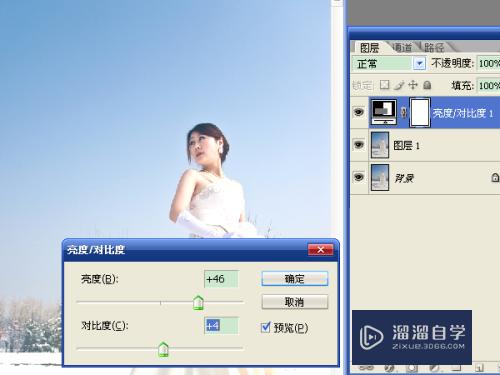Click the create new layer icon
Screen dimensions: 500x375
pos(479,368)
